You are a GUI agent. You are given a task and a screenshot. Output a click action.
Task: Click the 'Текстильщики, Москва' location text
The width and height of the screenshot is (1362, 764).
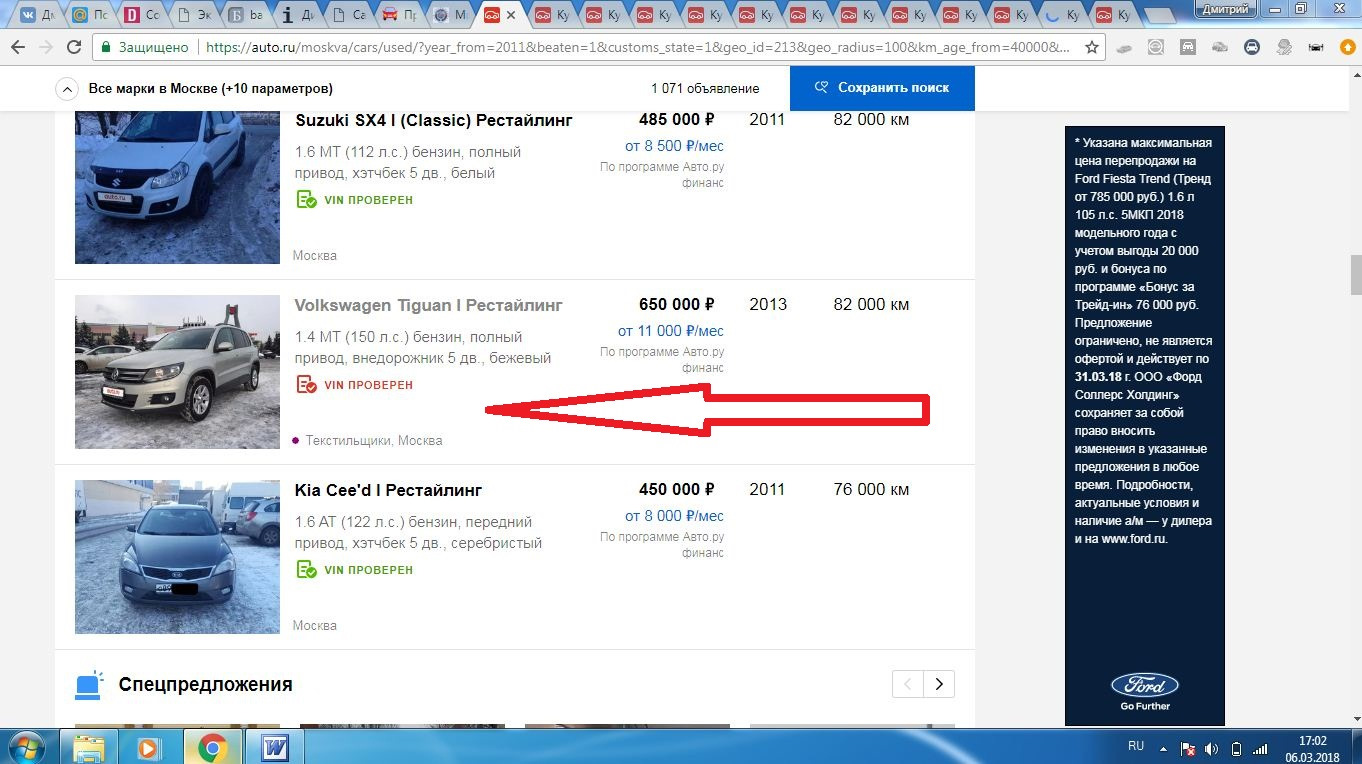[373, 440]
